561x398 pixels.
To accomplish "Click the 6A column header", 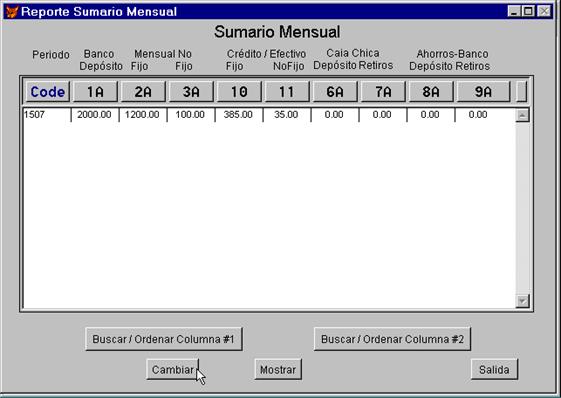I will coord(335,92).
